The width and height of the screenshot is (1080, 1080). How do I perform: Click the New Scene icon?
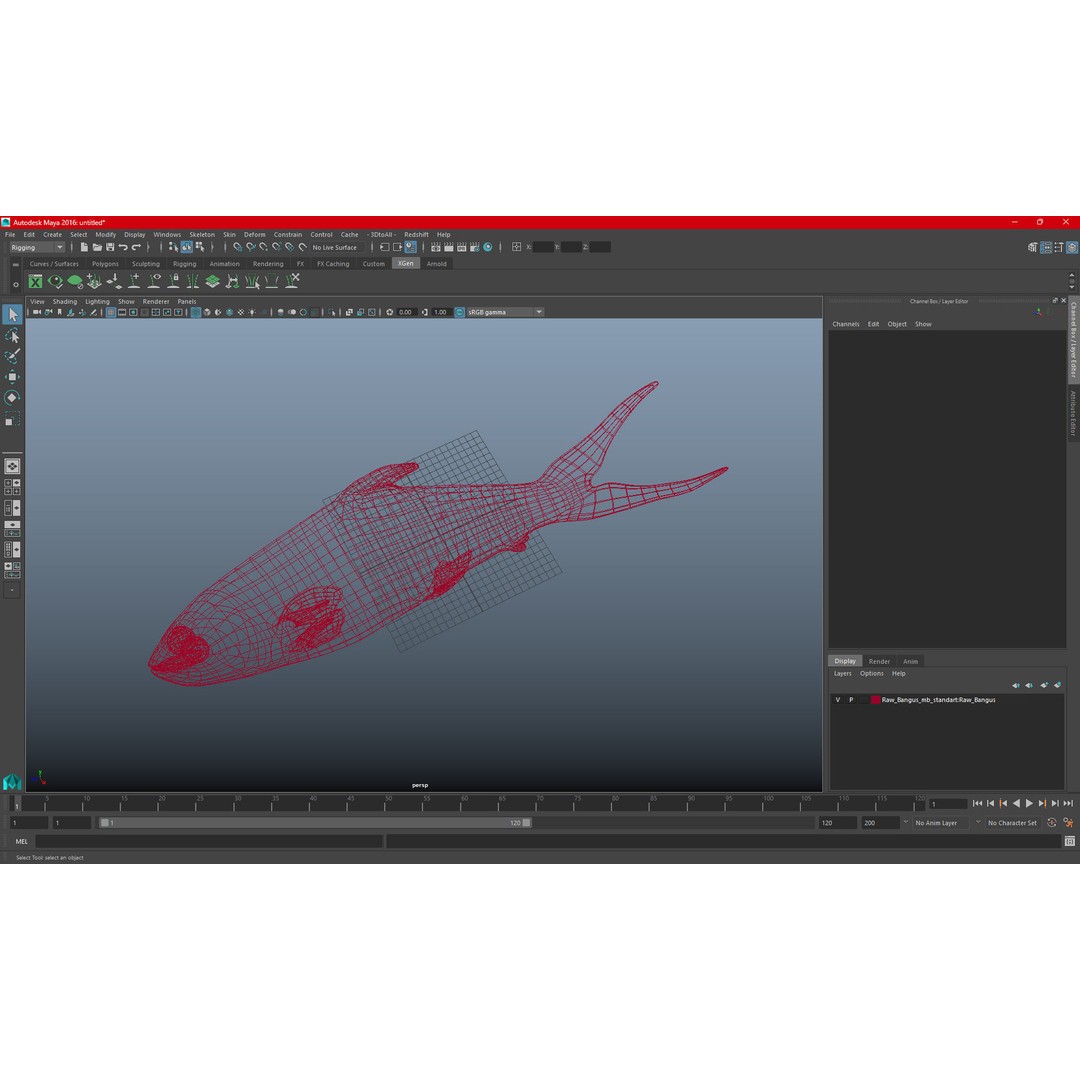click(x=84, y=247)
